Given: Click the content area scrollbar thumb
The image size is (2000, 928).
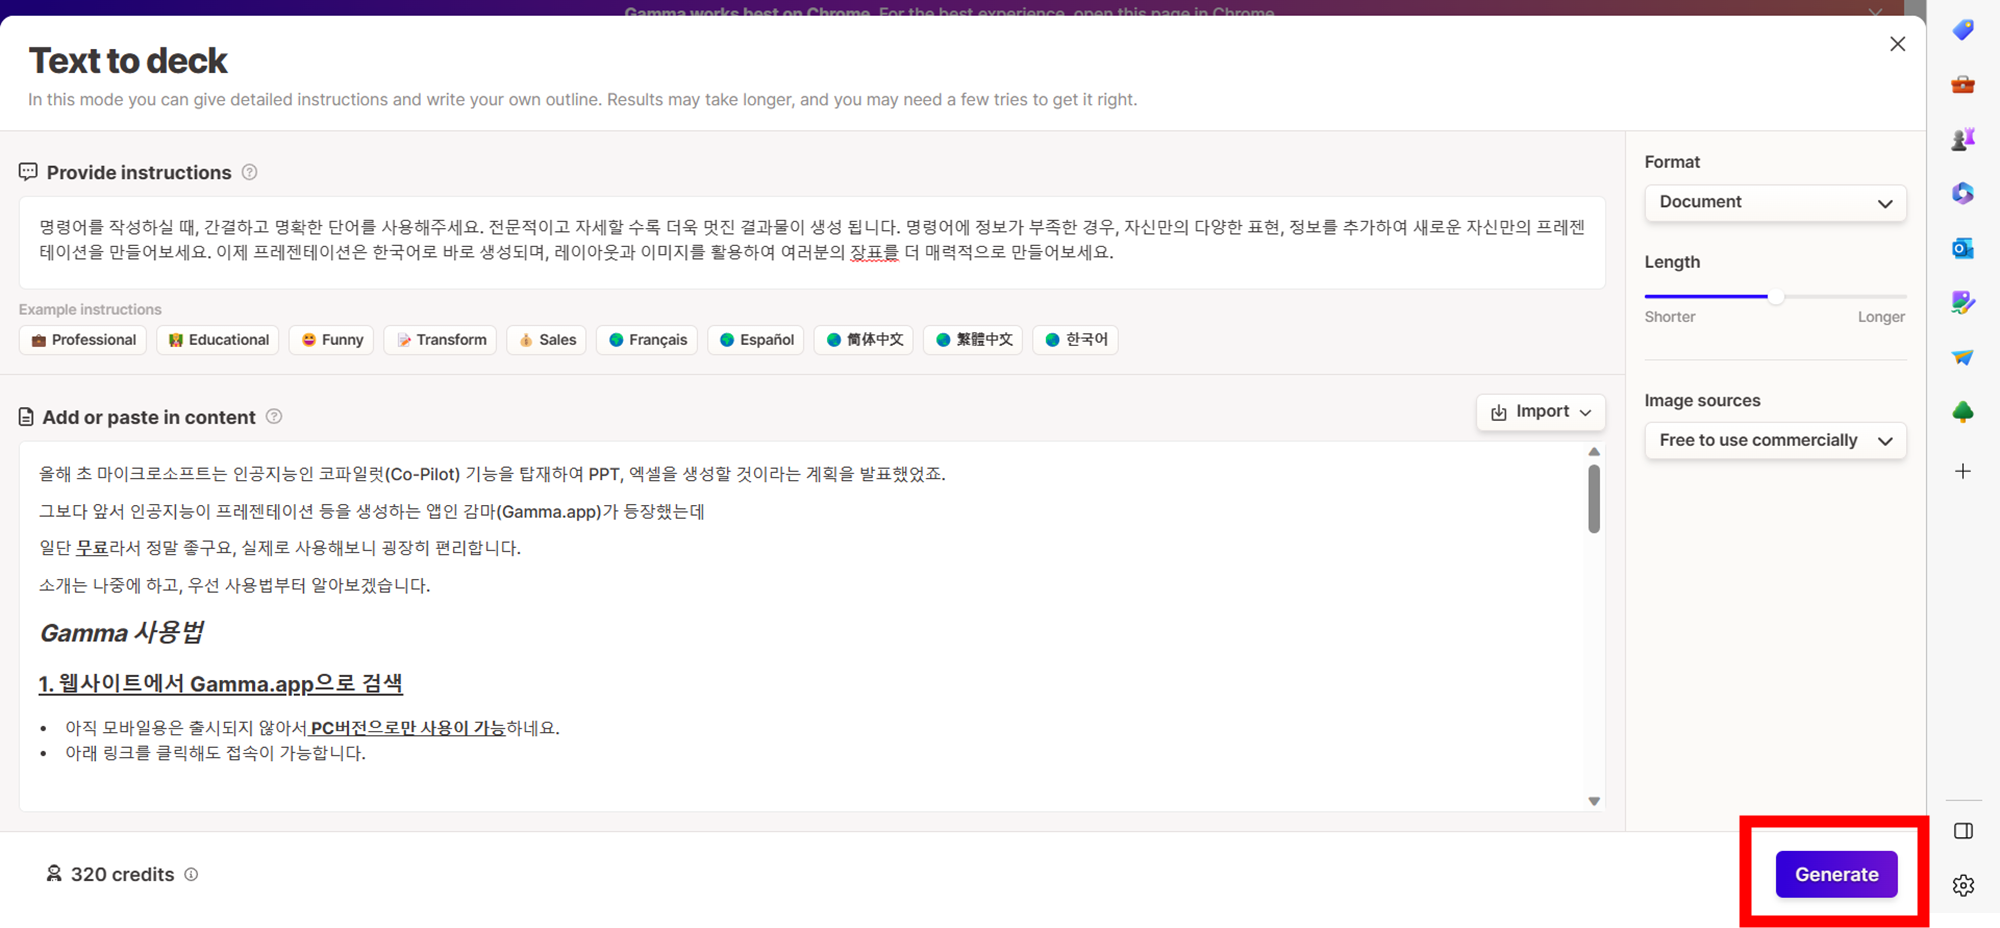Looking at the screenshot, I should 1594,498.
